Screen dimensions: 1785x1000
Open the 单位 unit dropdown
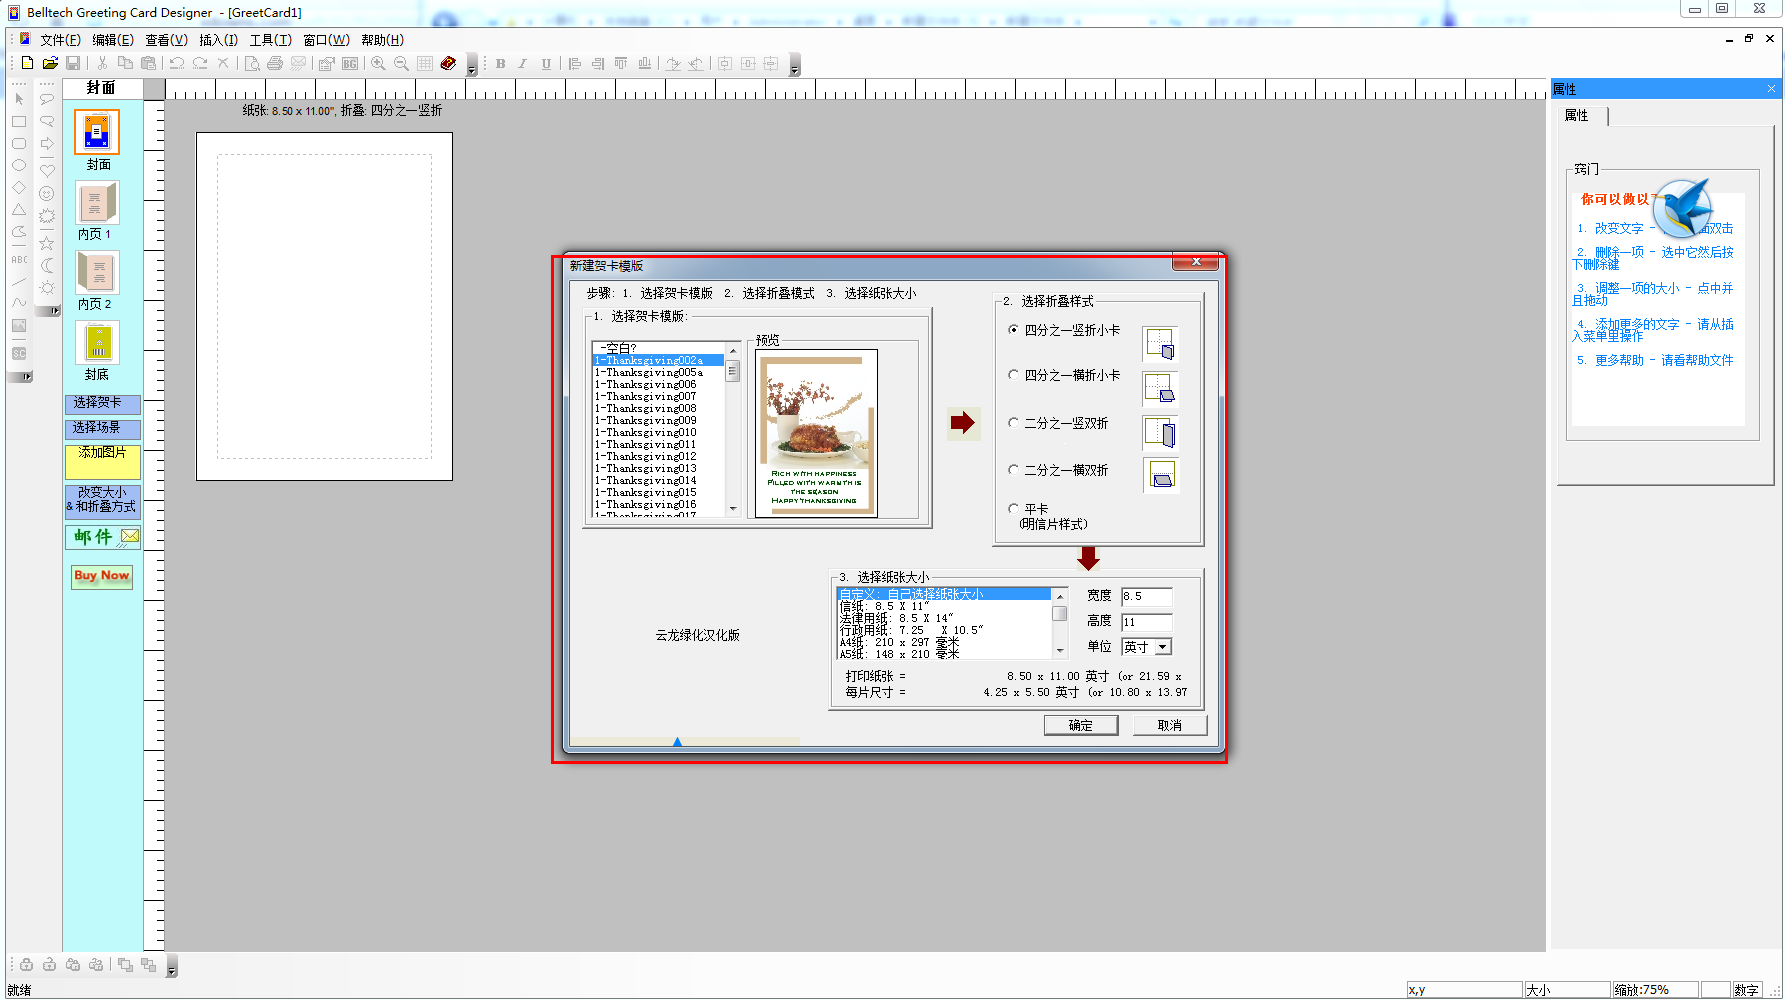pos(1162,647)
